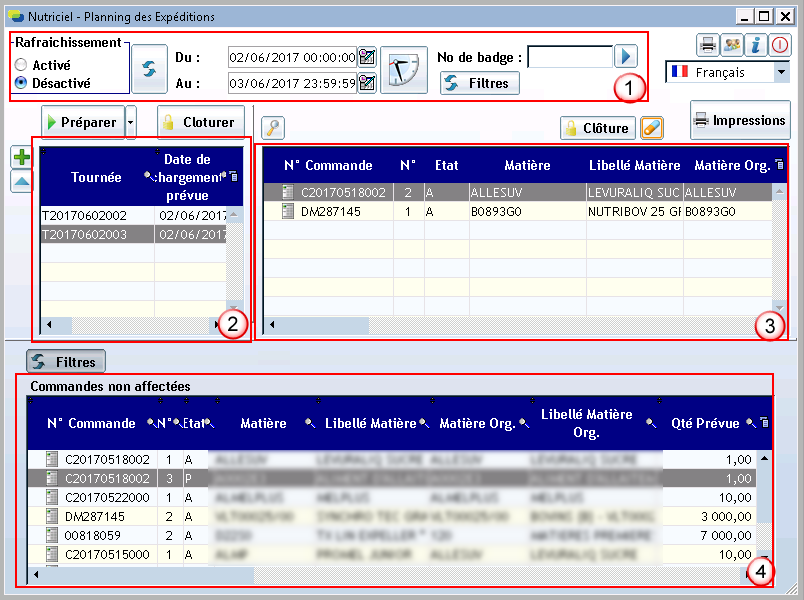Click the tournée list horizontal scrollbar left arrow
This screenshot has width=804, height=600.
coord(49,324)
